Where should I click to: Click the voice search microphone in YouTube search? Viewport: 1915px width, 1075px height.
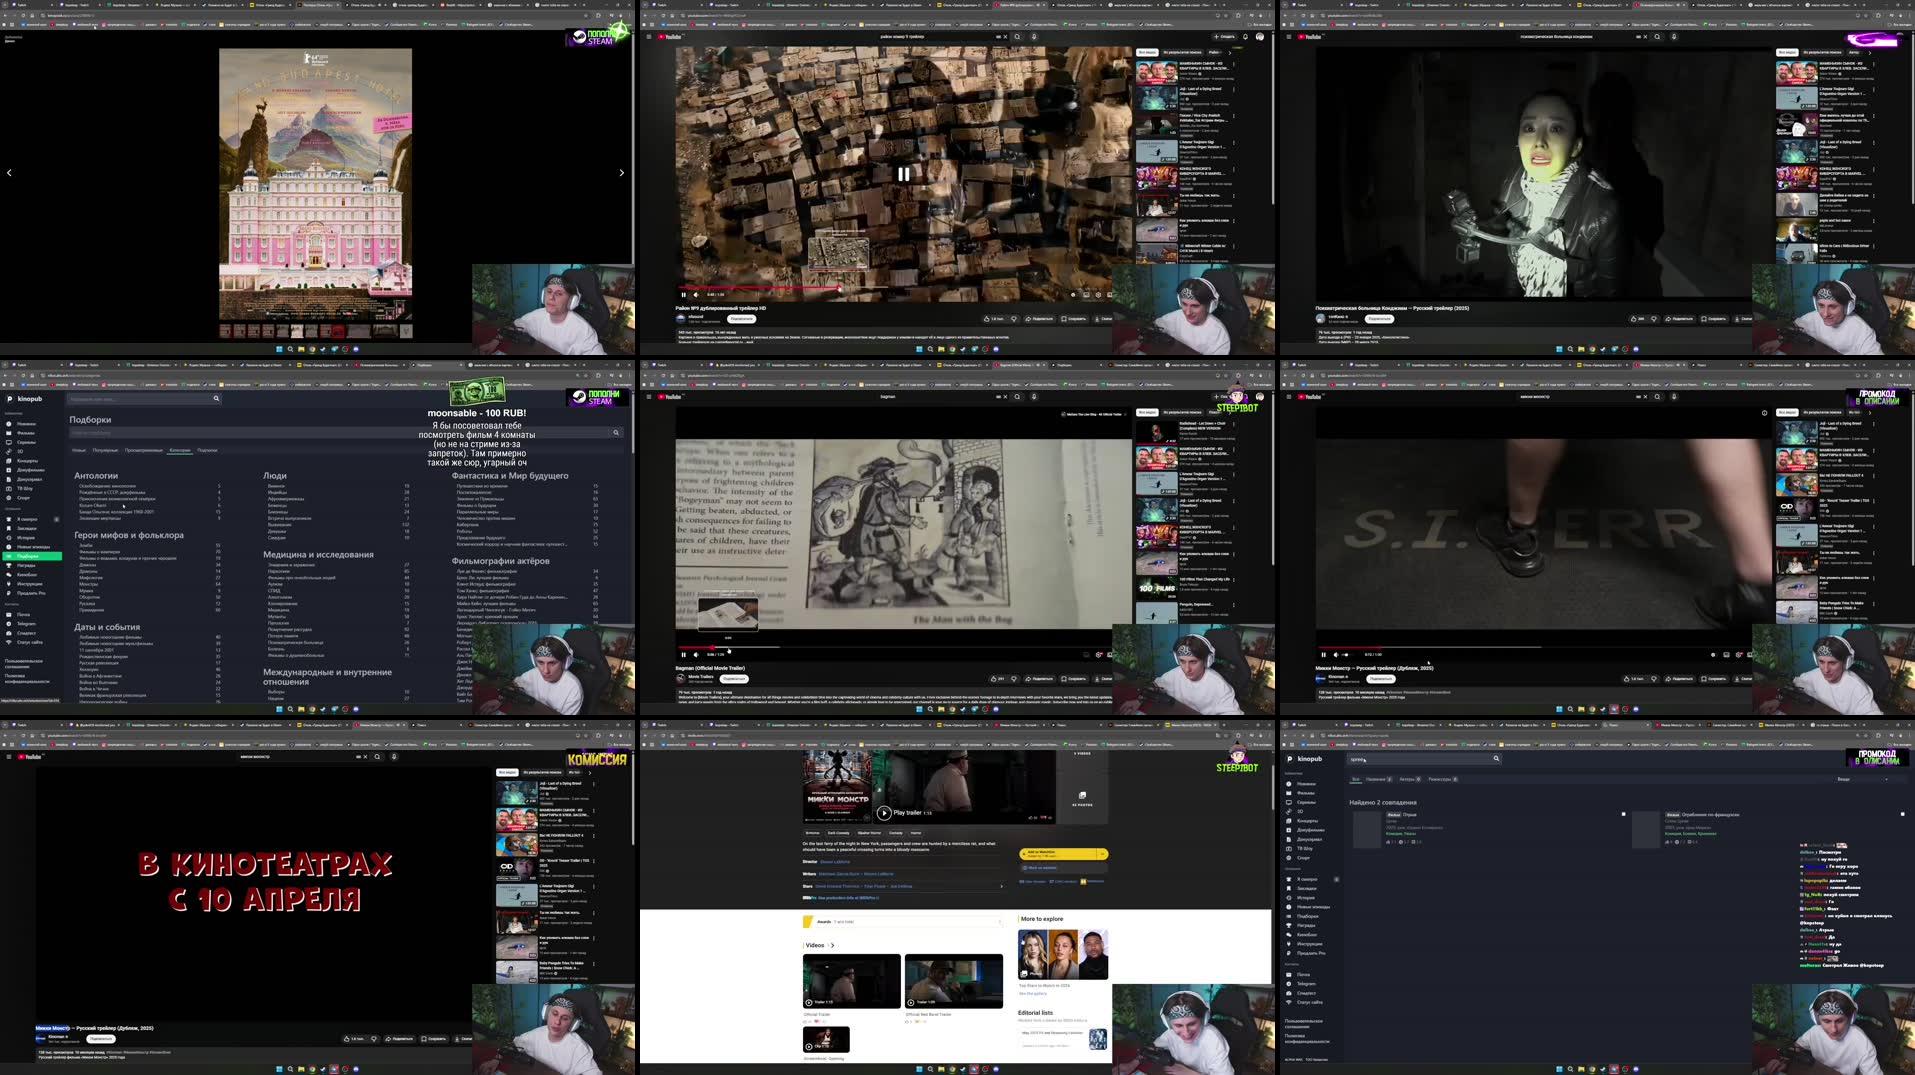pyautogui.click(x=1034, y=35)
